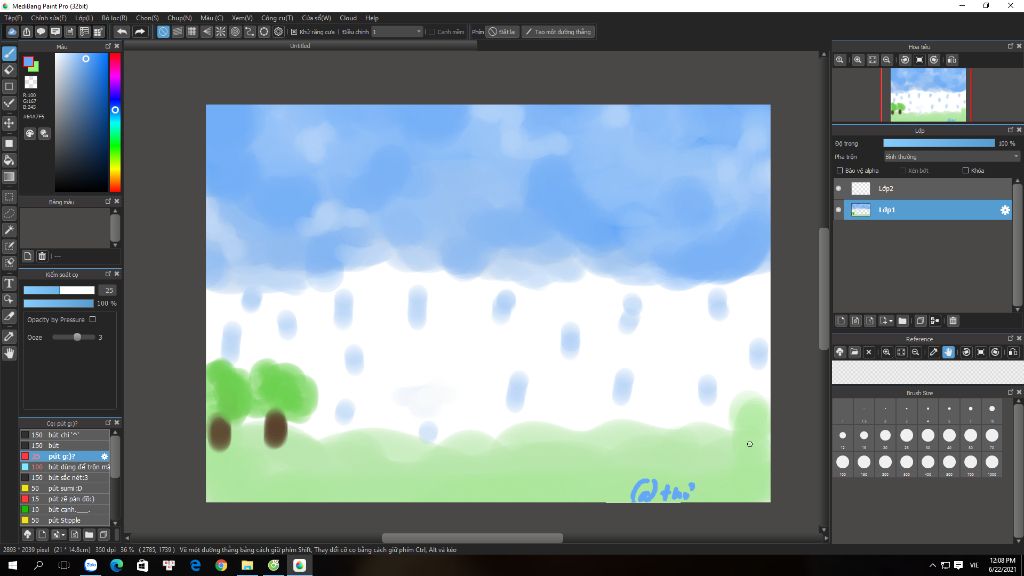1024x576 pixels.
Task: Select the Hand tool in left toolbar
Action: coord(9,353)
